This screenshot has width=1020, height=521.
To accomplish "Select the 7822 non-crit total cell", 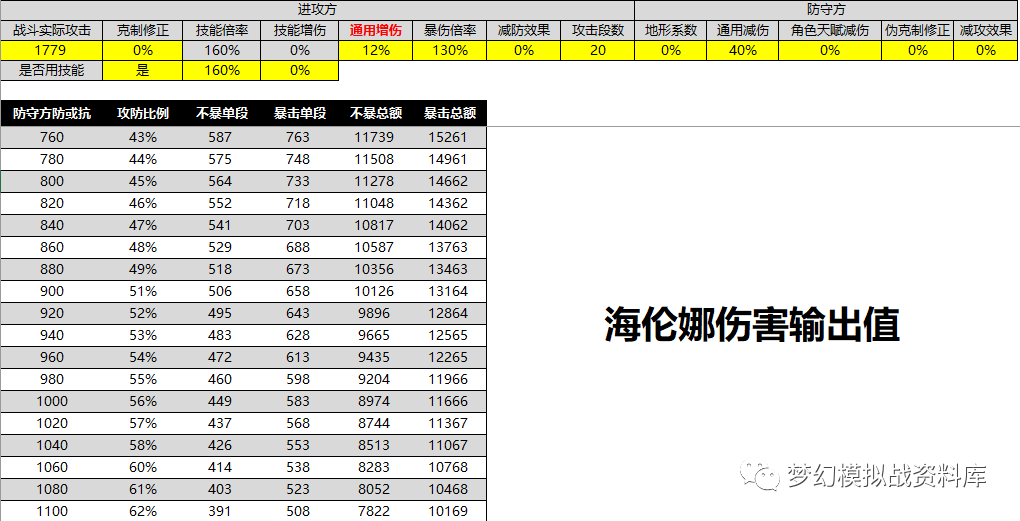I will (x=375, y=511).
